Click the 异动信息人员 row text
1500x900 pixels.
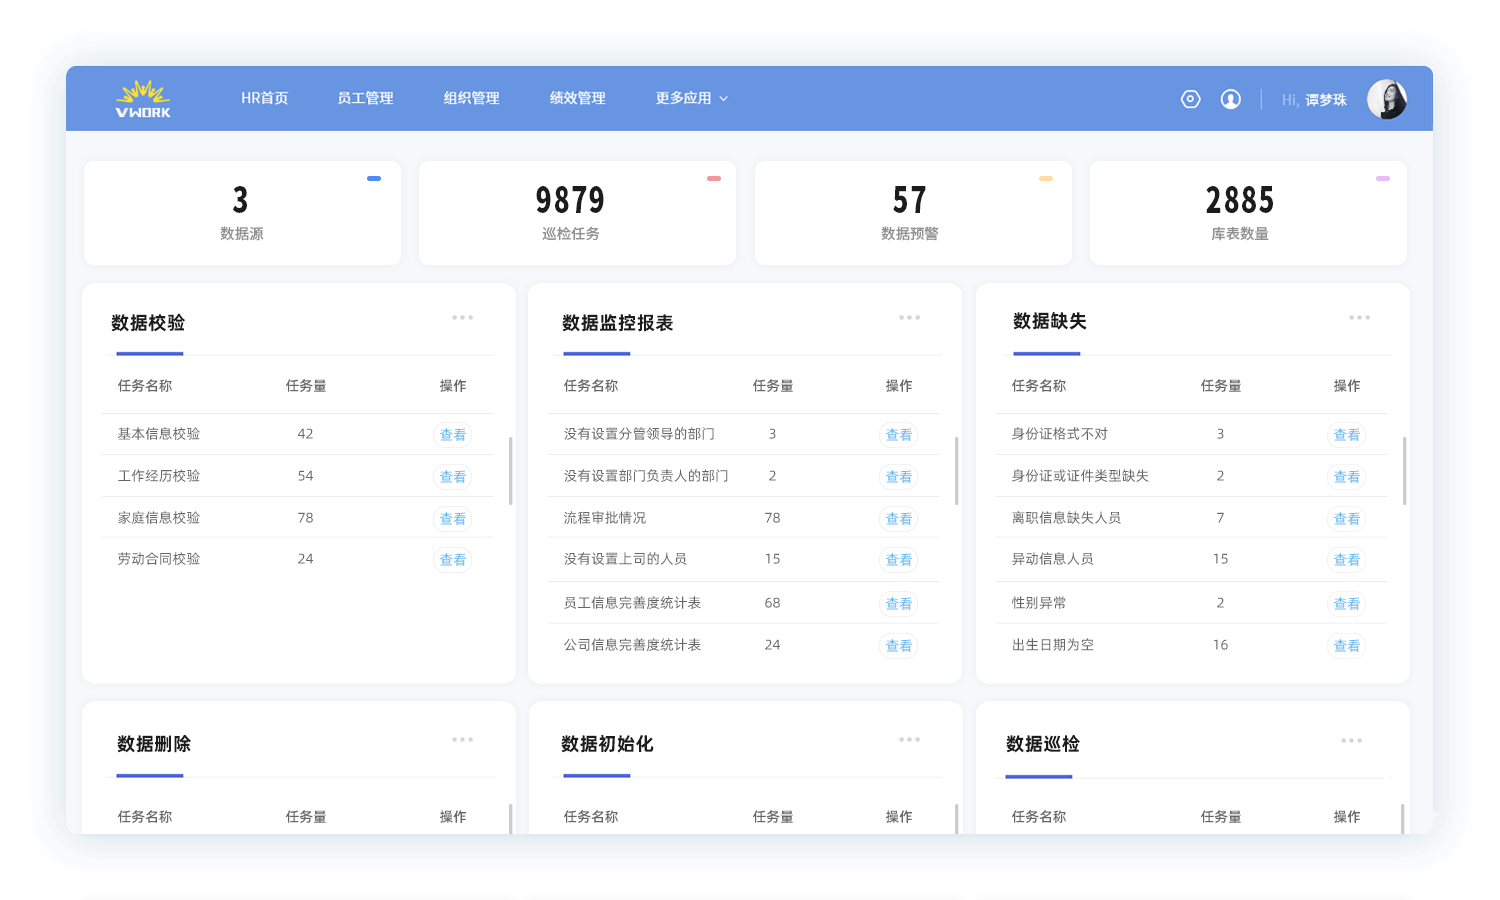(x=1053, y=559)
